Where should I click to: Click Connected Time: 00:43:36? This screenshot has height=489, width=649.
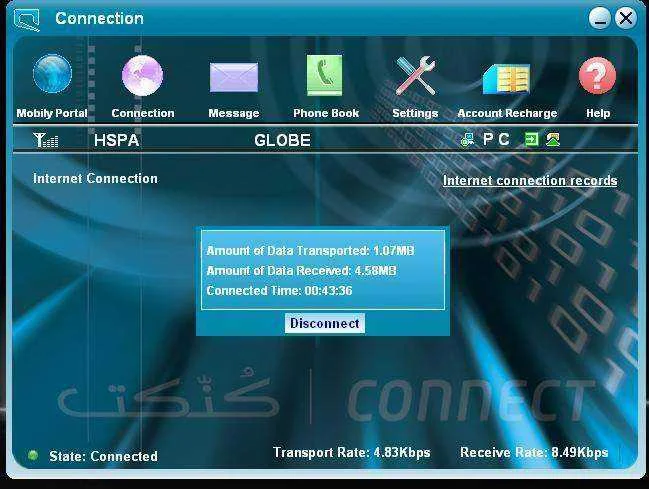279,291
